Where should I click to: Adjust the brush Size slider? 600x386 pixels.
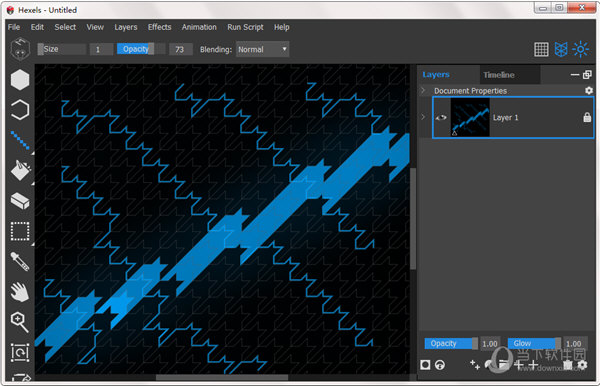pos(62,49)
